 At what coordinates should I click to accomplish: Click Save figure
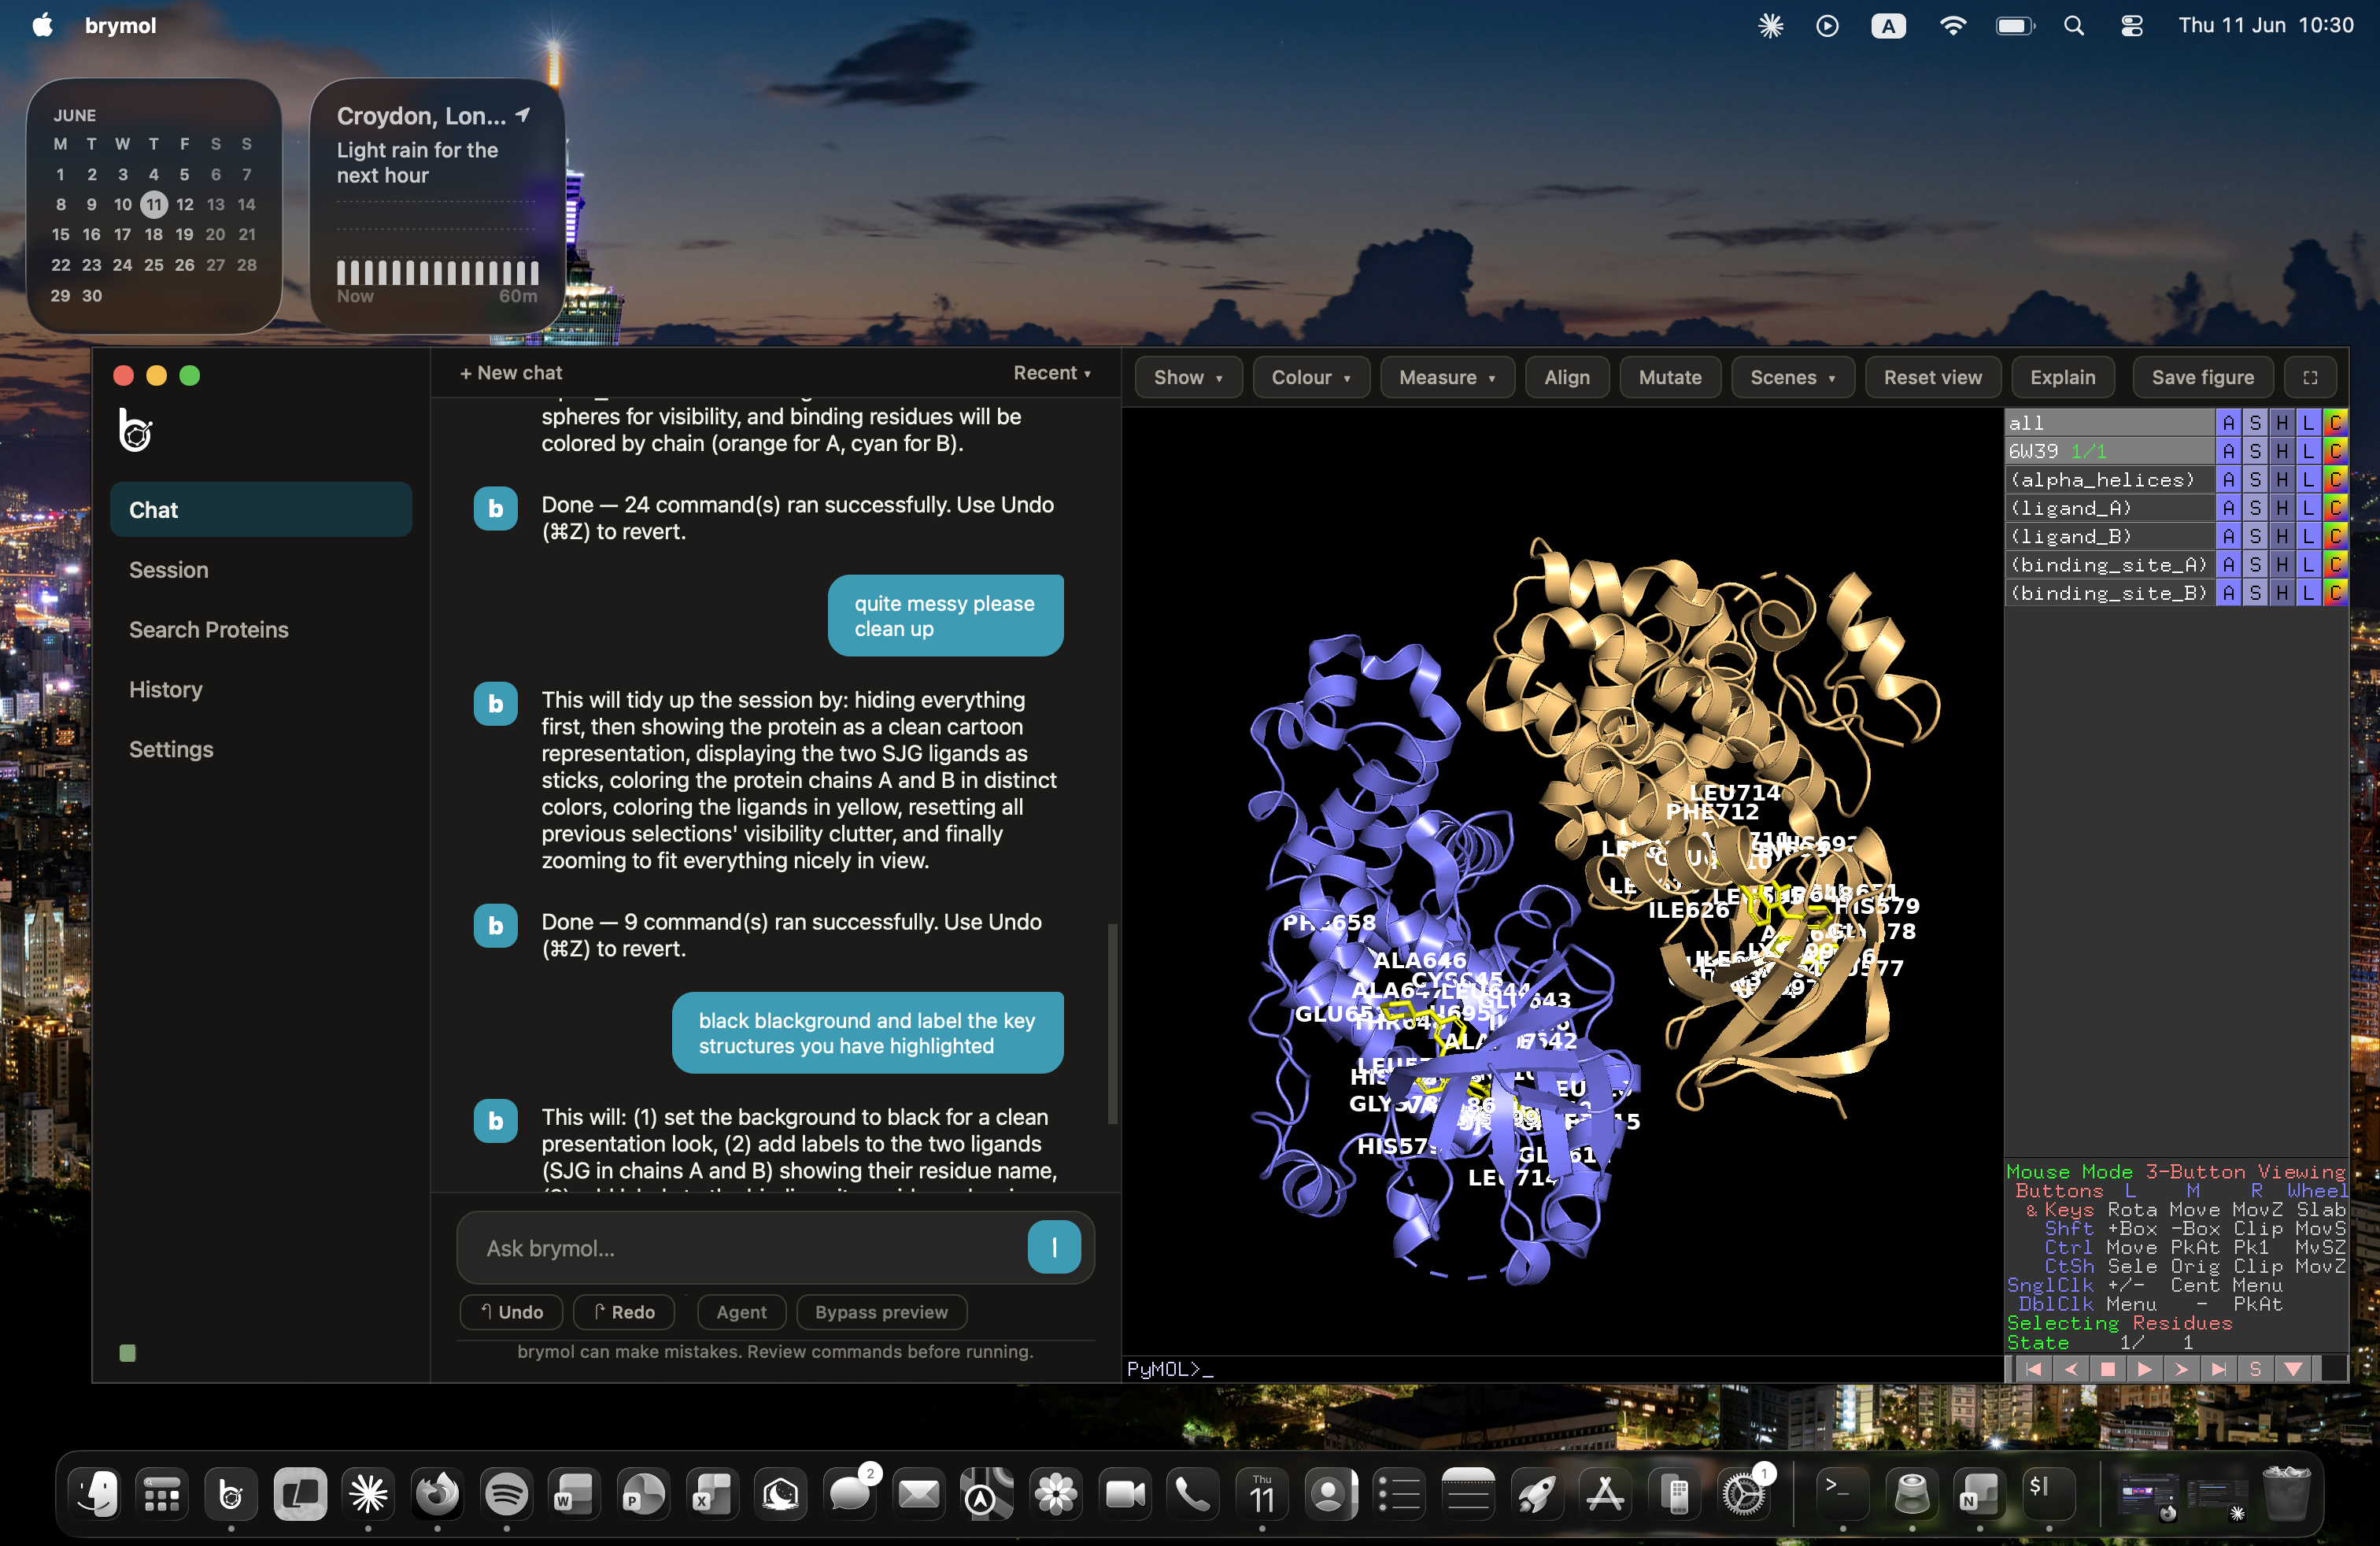(2202, 377)
